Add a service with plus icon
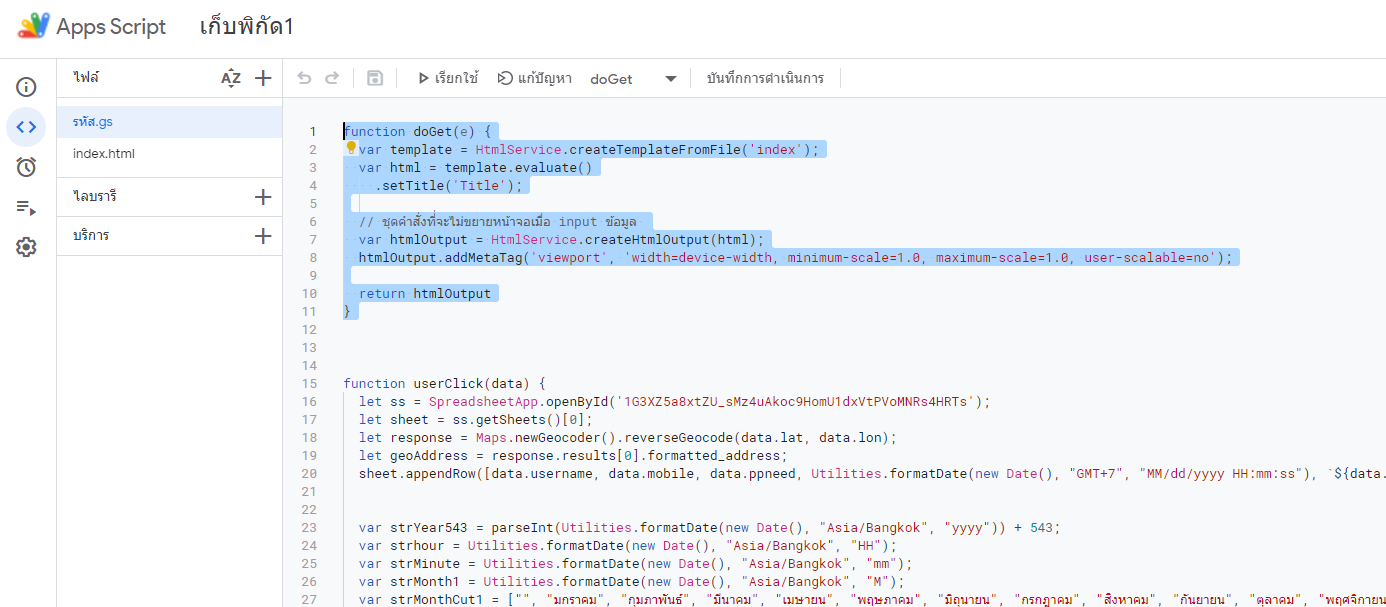 (263, 236)
